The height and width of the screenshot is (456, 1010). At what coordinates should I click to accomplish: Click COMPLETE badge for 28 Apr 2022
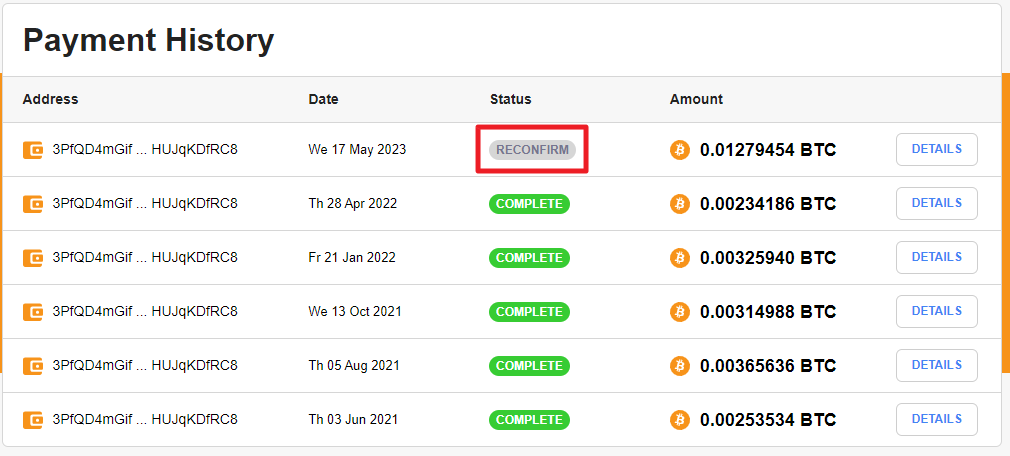(x=529, y=204)
